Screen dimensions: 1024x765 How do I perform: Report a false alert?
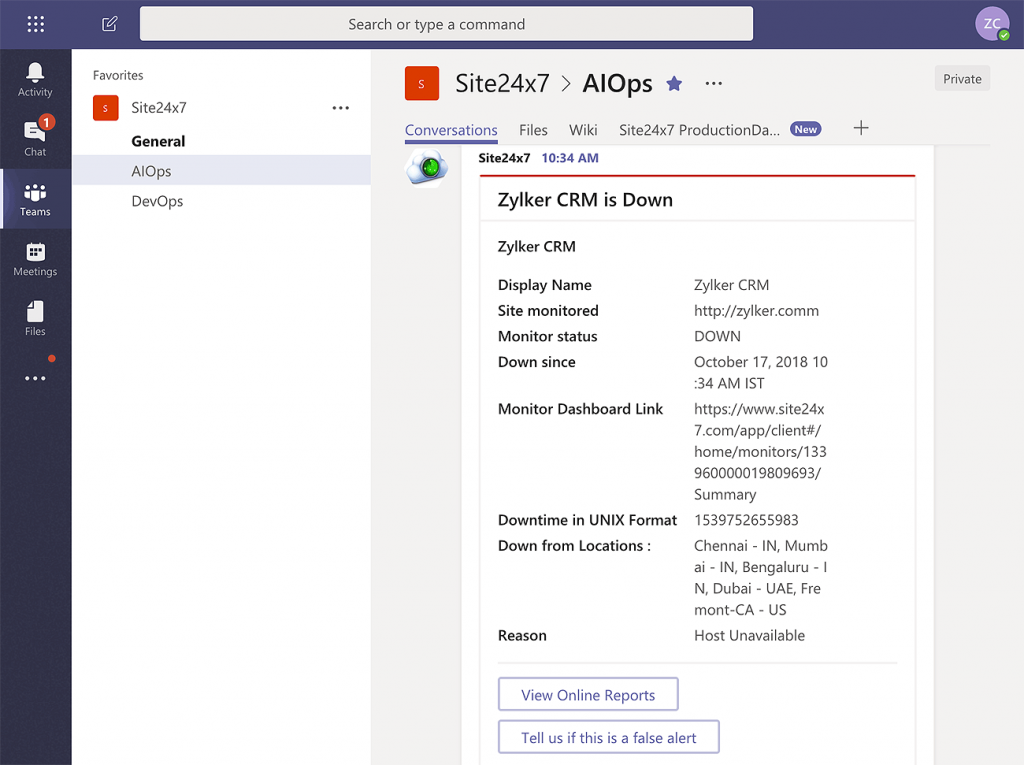tap(609, 736)
